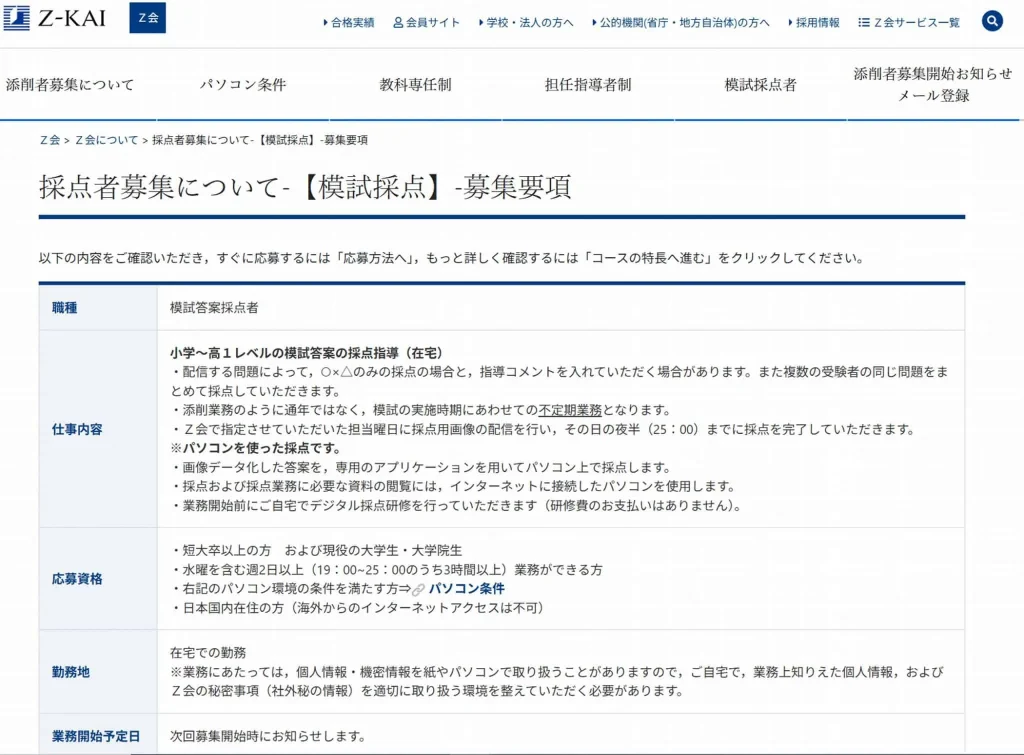Image resolution: width=1024 pixels, height=755 pixels.
Task: Click underlined 不定期業務 text
Action: (569, 410)
